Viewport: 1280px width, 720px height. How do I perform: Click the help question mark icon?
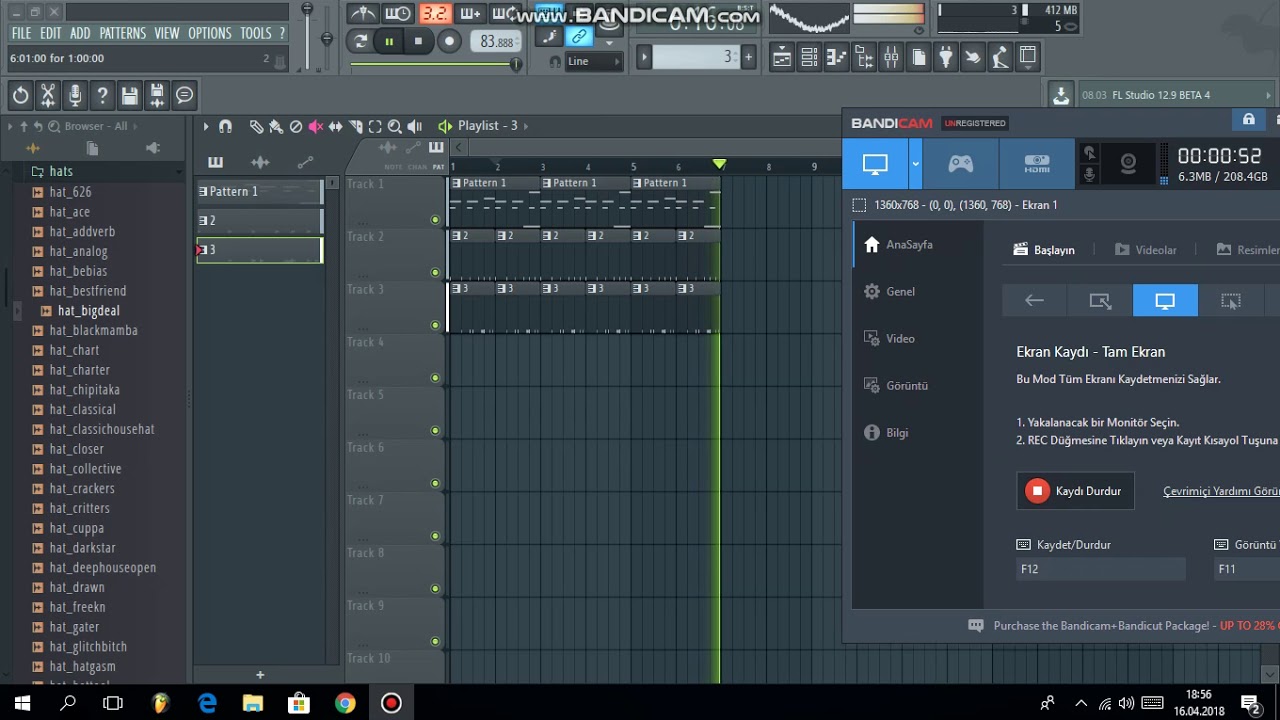coord(102,95)
